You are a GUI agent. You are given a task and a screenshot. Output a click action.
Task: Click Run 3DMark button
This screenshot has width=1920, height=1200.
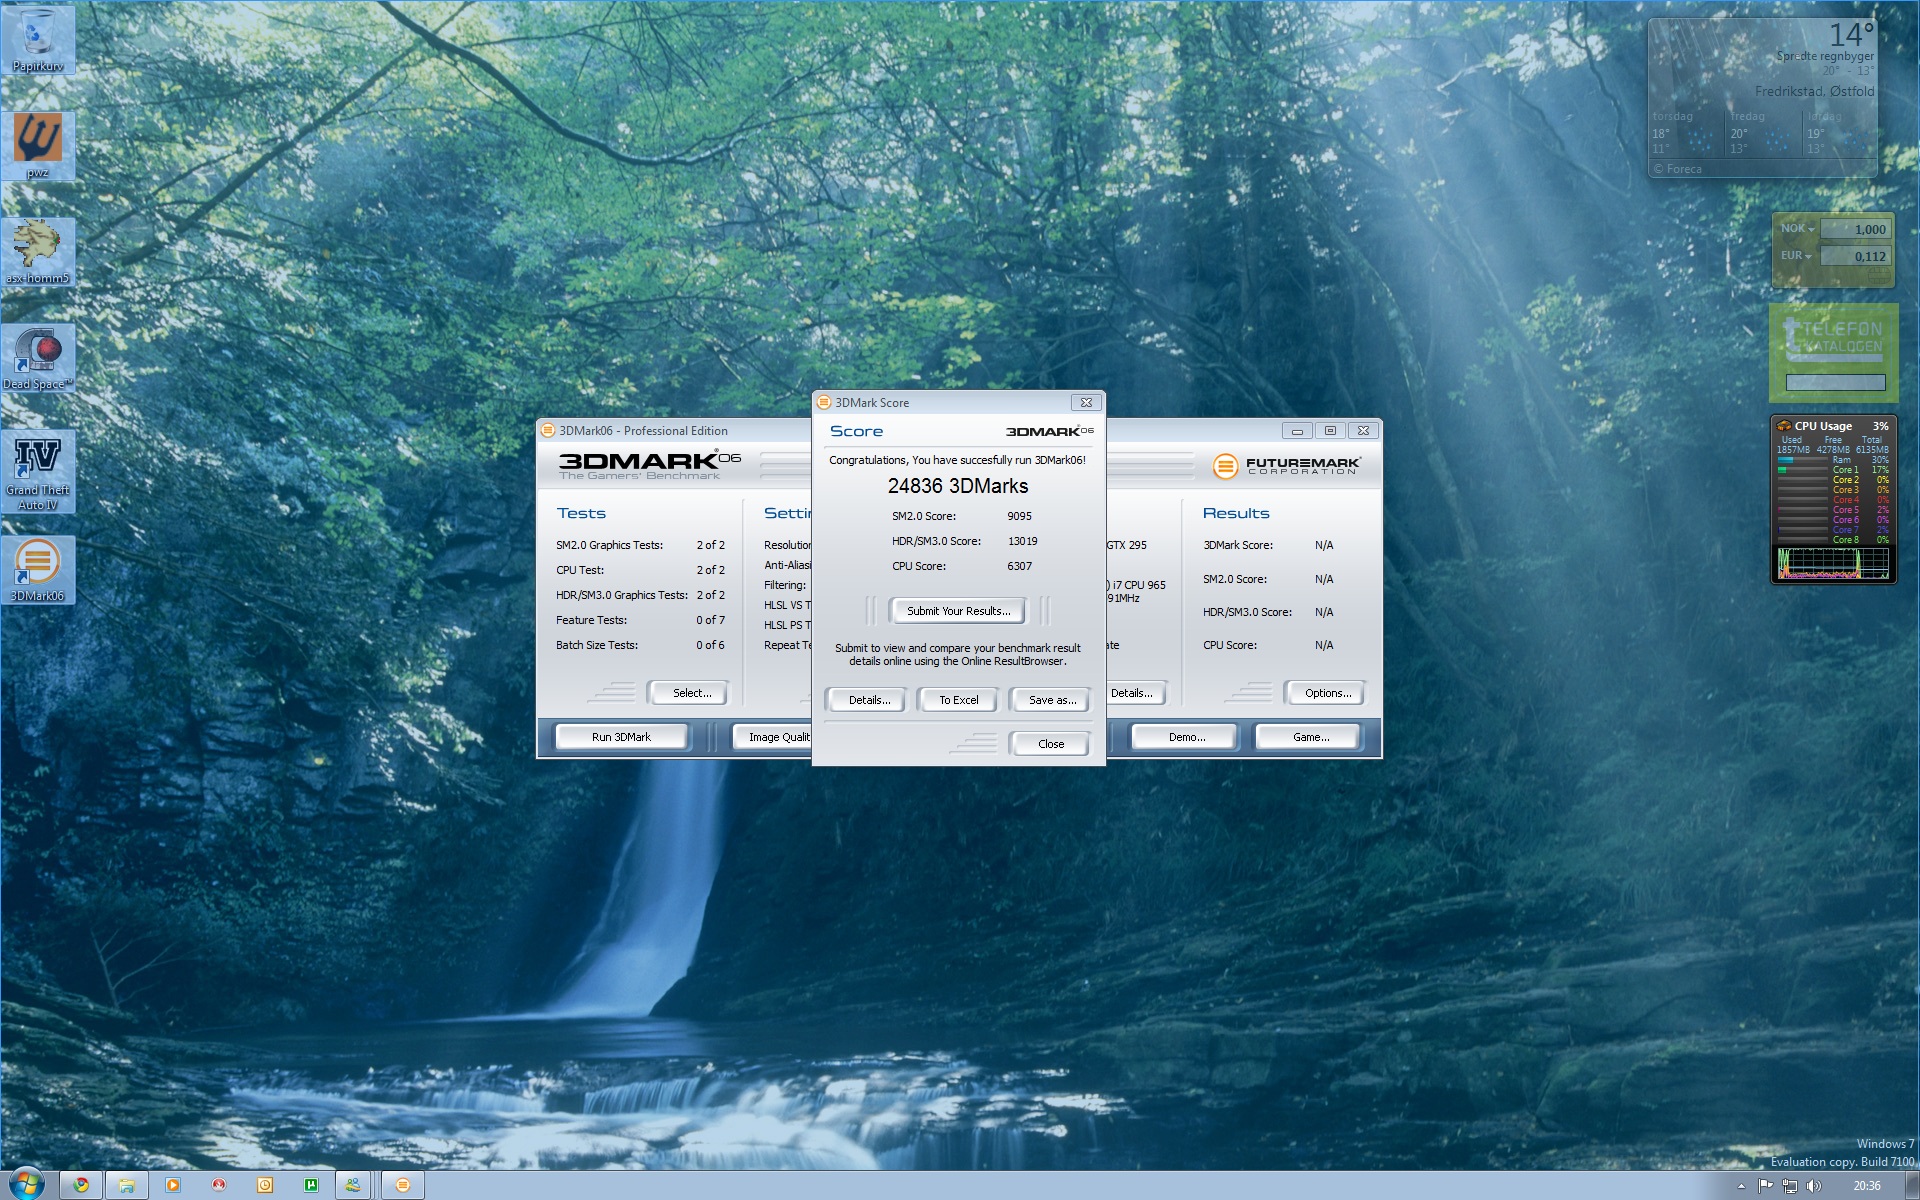coord(621,737)
